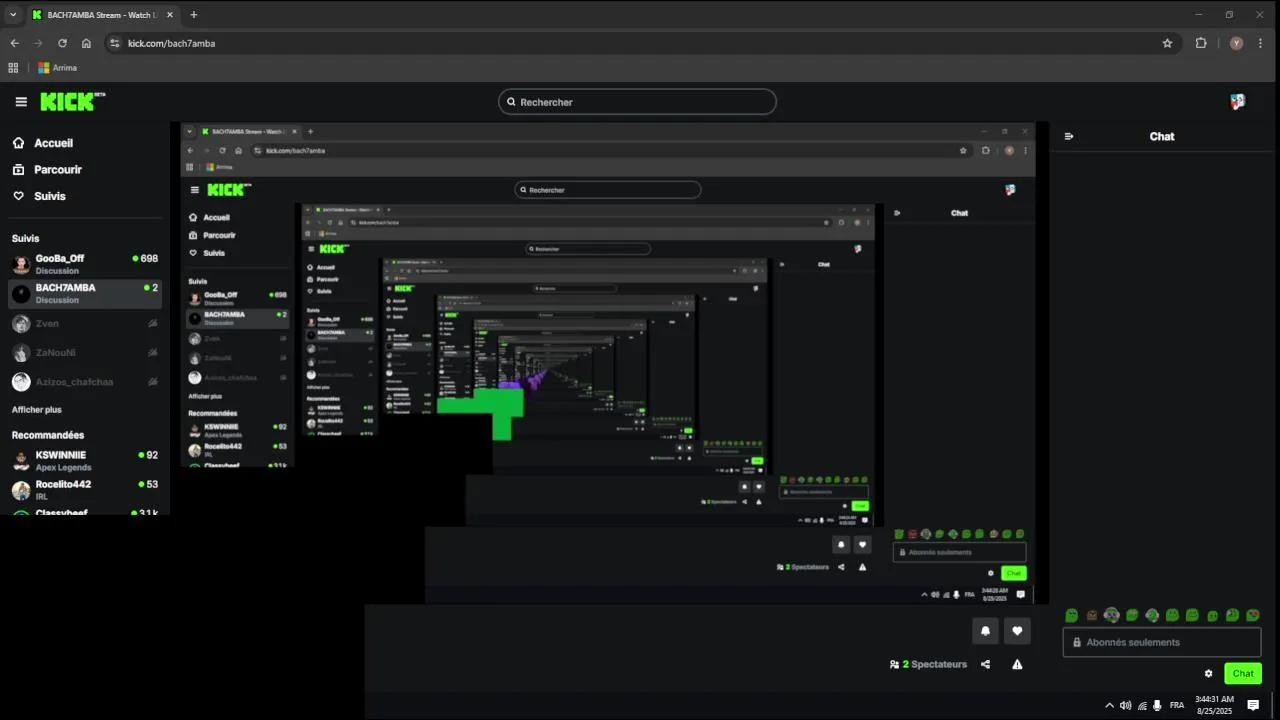The width and height of the screenshot is (1280, 720).
Task: Pick the emote wearing purple sunglasses
Action: [x=1112, y=616]
